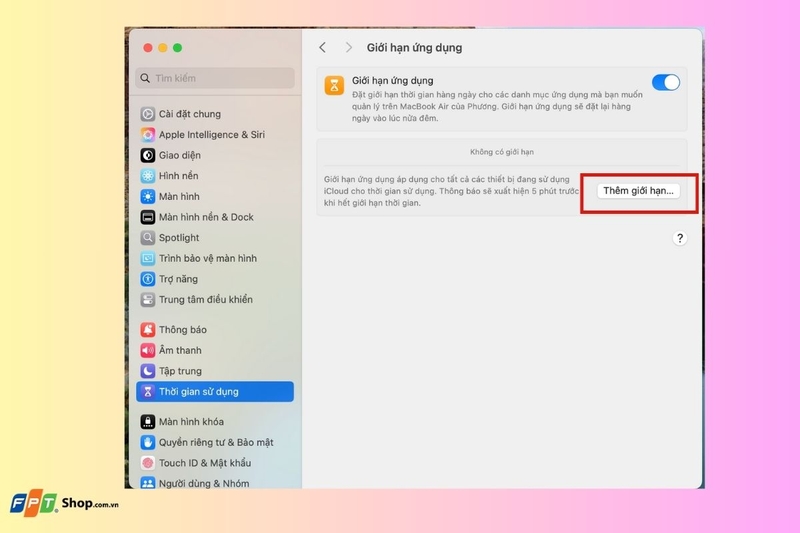This screenshot has height=533, width=800.
Task: Click the Trợ năng accessibility icon
Action: tap(147, 279)
